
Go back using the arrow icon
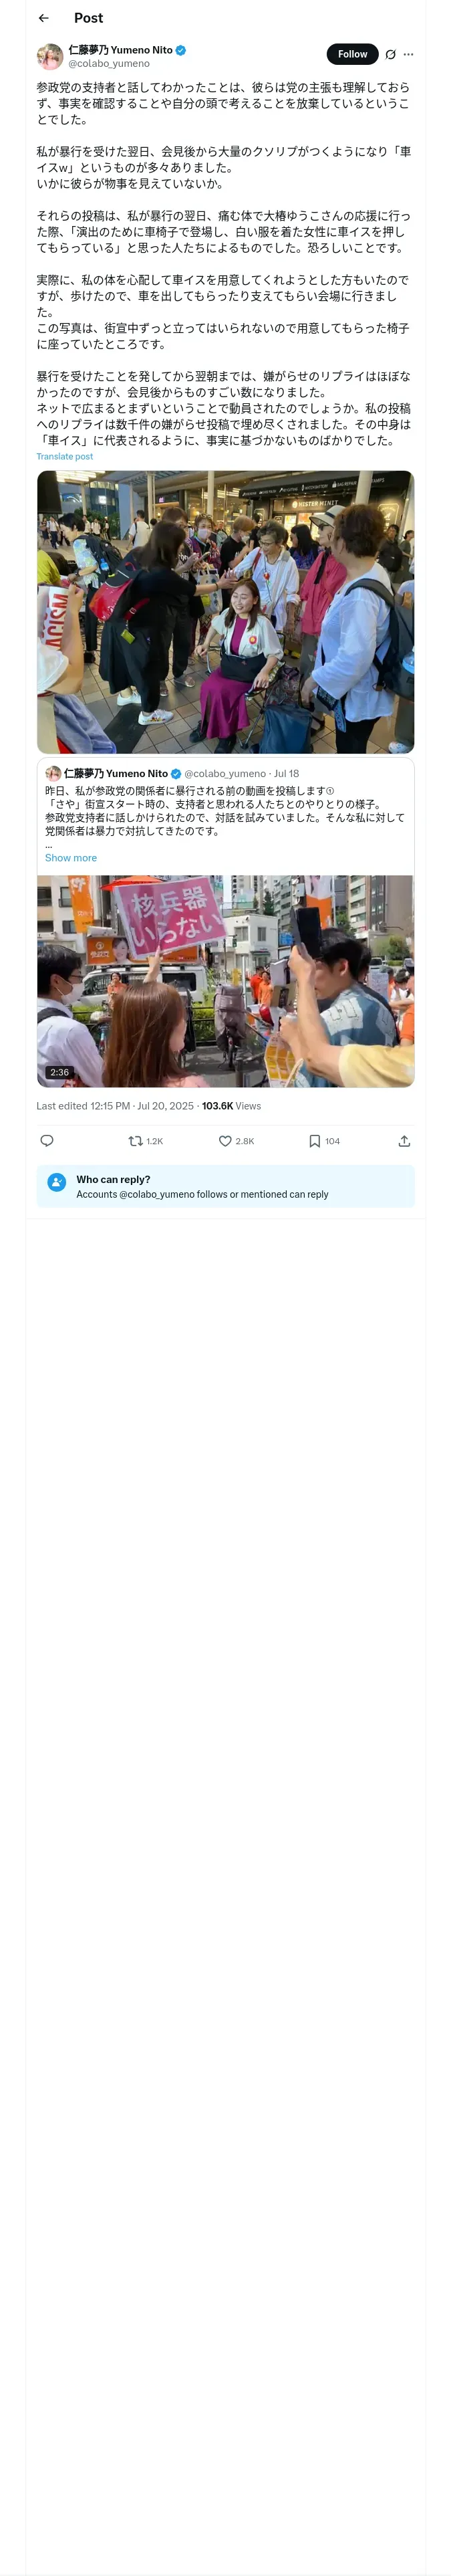(44, 18)
